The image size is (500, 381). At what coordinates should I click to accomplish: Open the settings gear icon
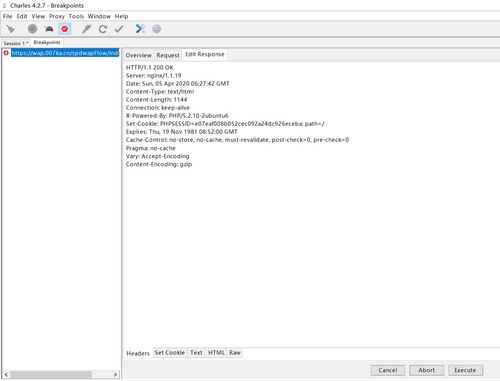click(157, 29)
